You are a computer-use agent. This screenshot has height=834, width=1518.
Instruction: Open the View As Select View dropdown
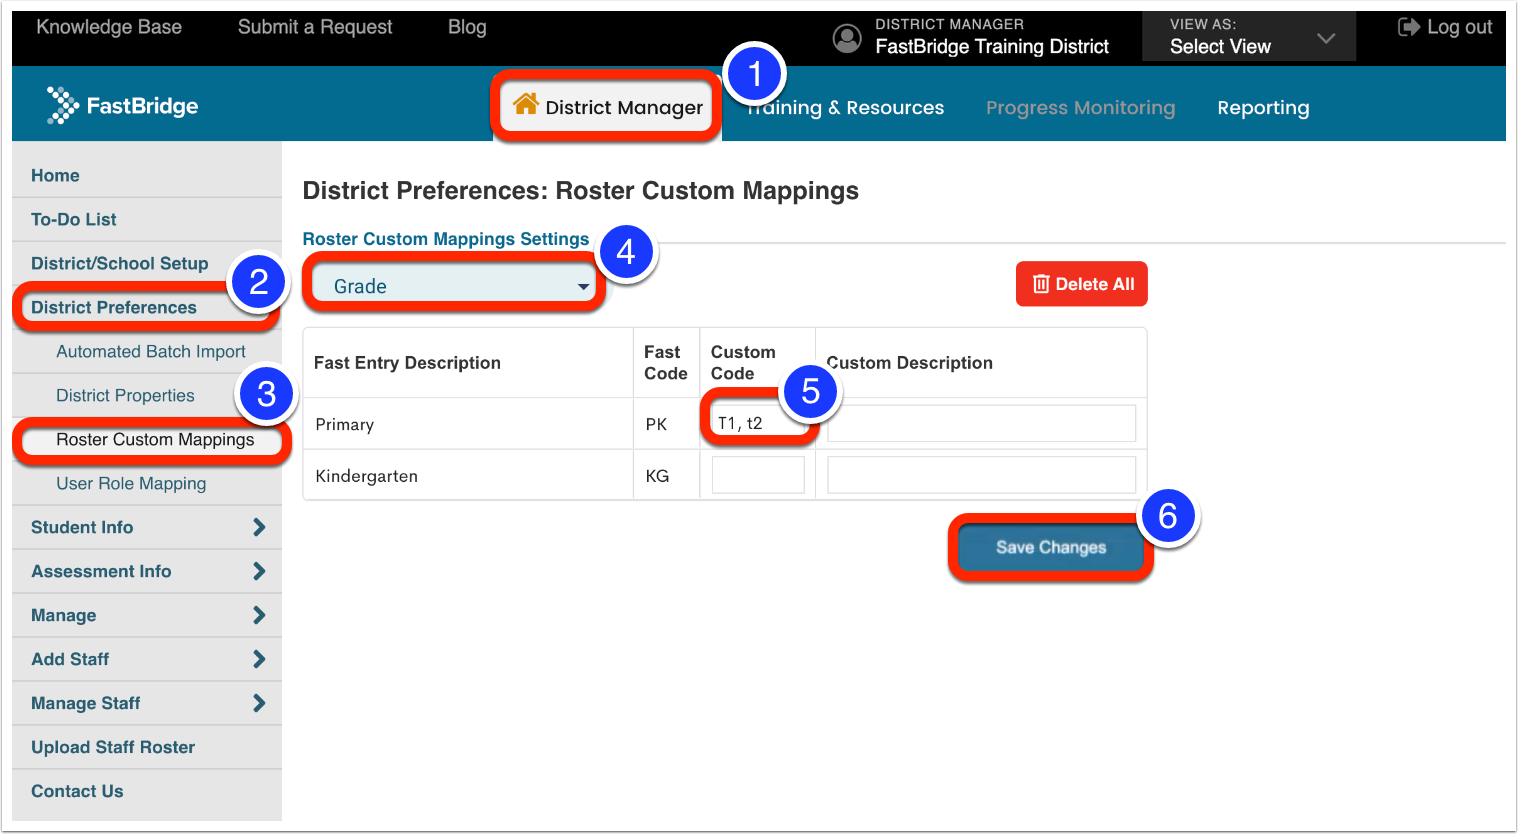[x=1249, y=37]
